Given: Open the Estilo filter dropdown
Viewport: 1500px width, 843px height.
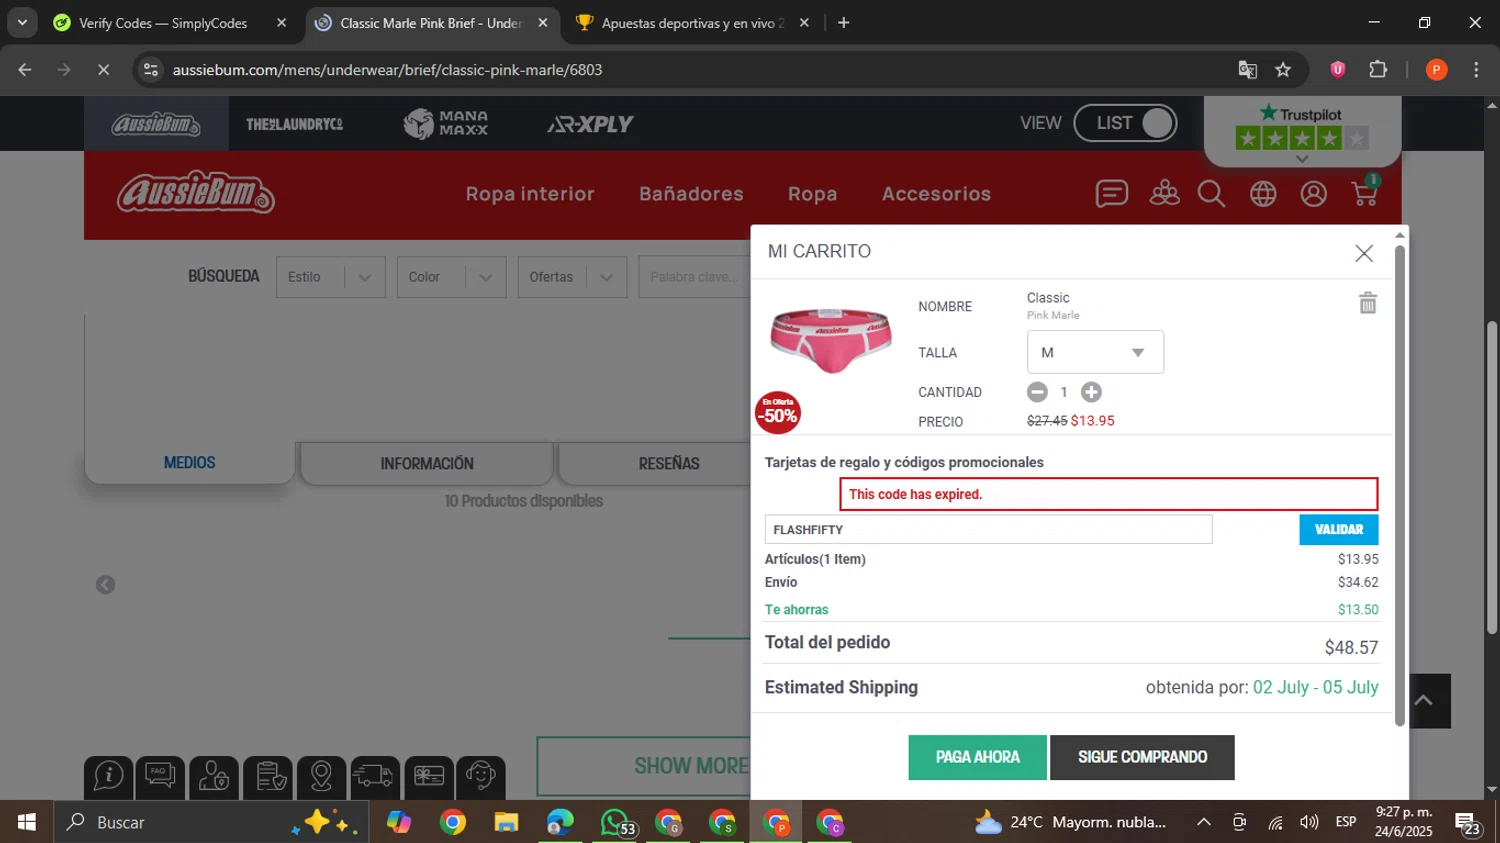Looking at the screenshot, I should [330, 277].
